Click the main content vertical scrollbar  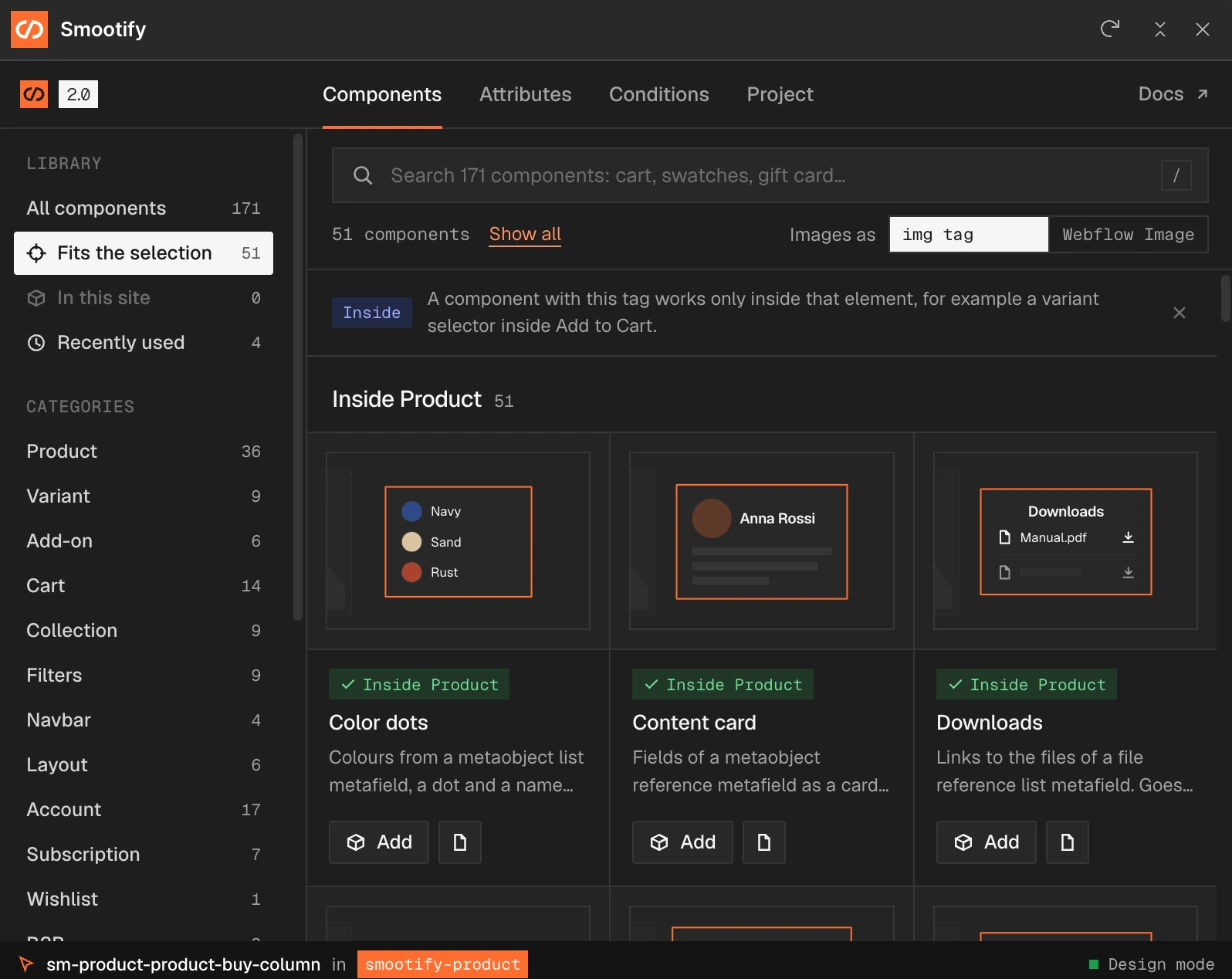[1226, 298]
